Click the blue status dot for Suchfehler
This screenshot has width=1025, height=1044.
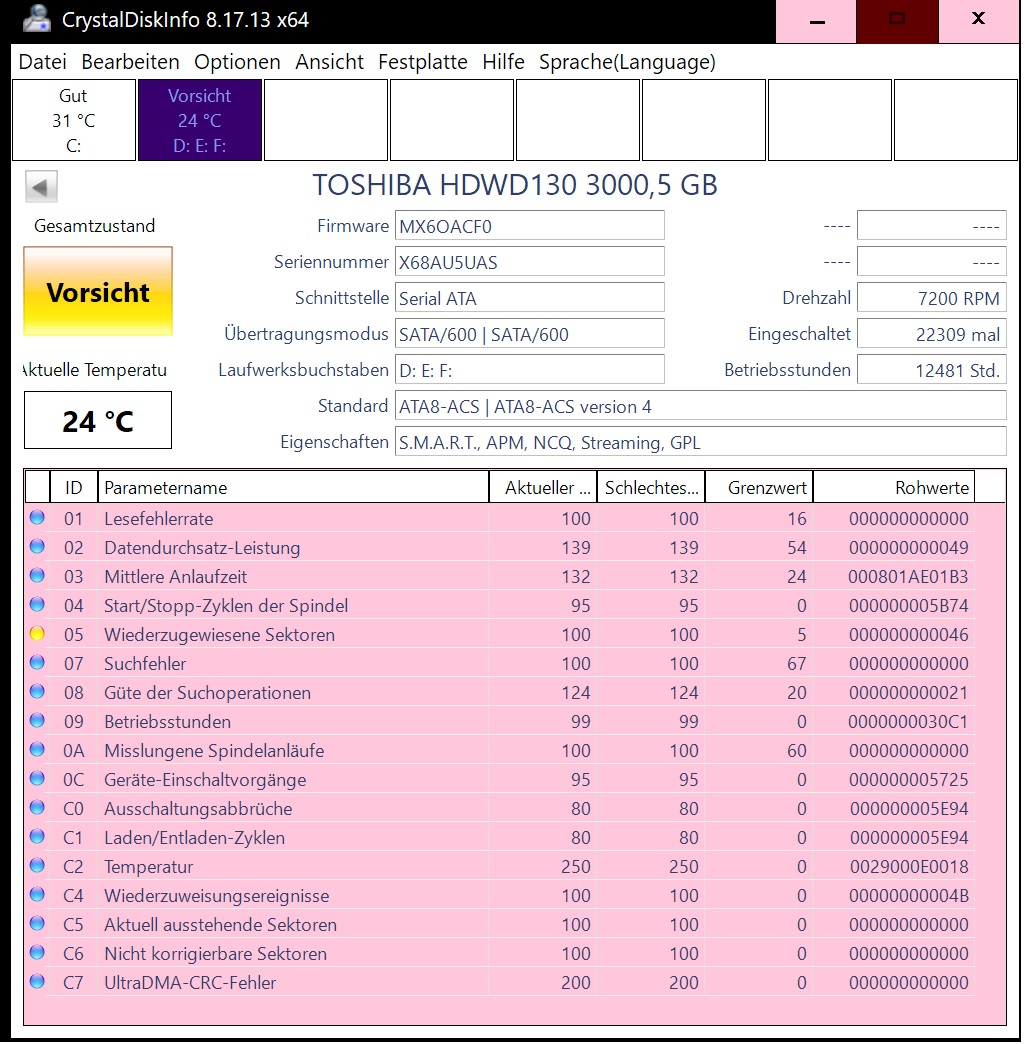coord(37,662)
